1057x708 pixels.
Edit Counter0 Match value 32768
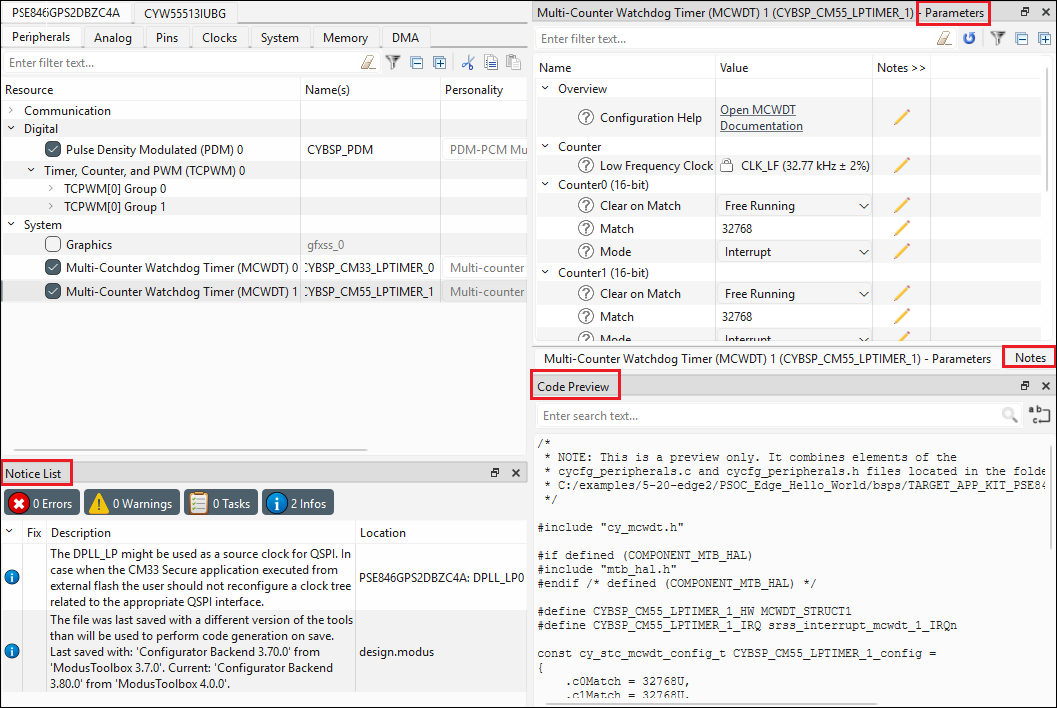795,229
